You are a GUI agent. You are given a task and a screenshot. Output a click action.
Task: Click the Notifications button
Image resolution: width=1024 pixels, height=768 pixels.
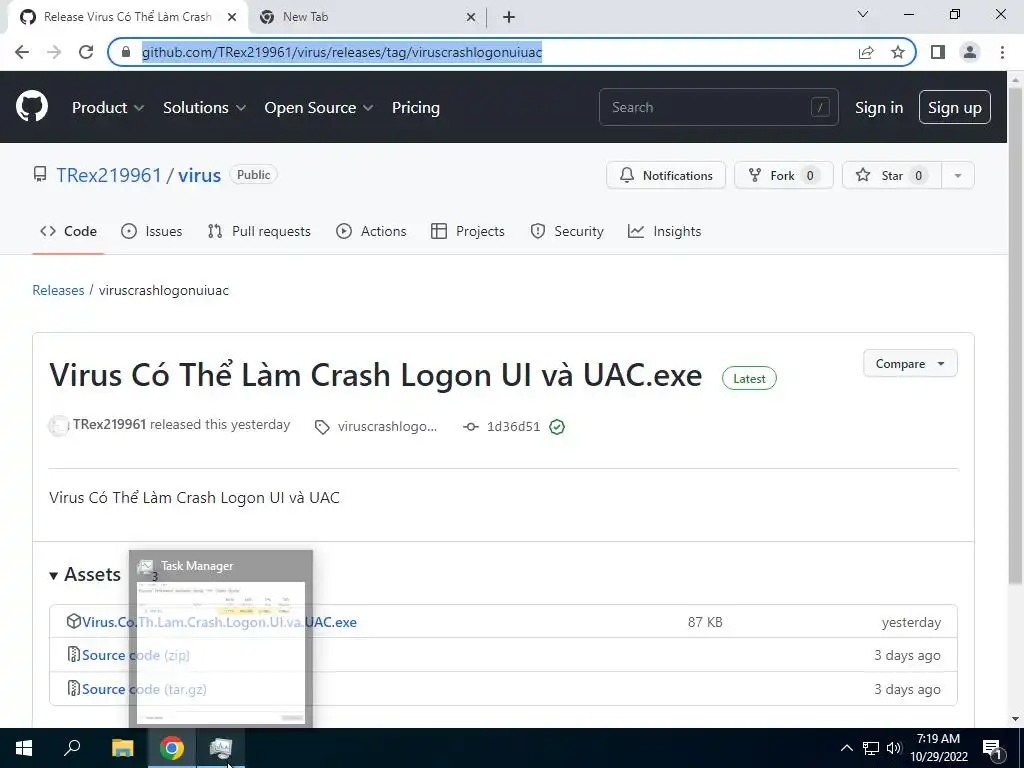tap(665, 175)
